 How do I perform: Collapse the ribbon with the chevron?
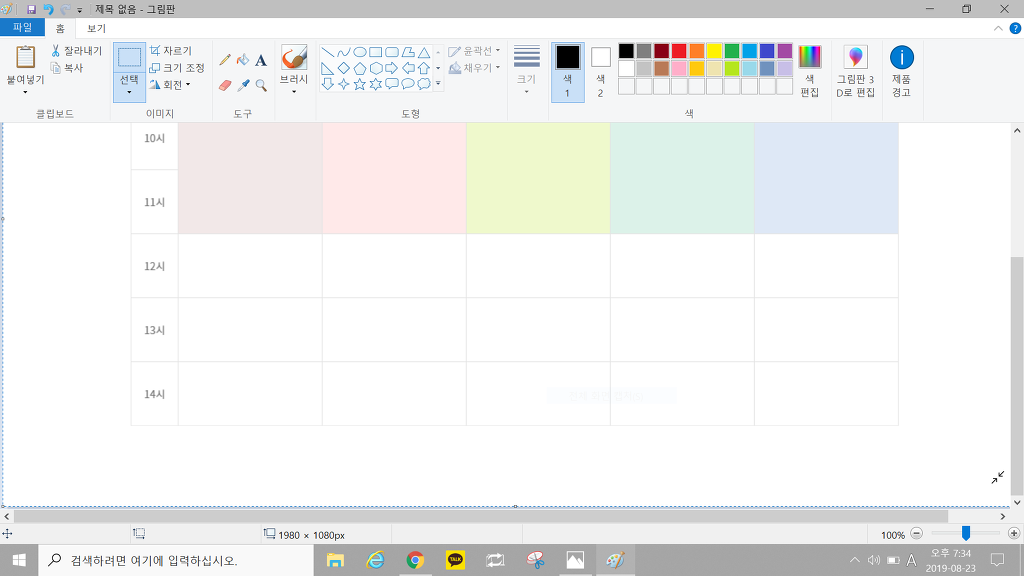[998, 28]
